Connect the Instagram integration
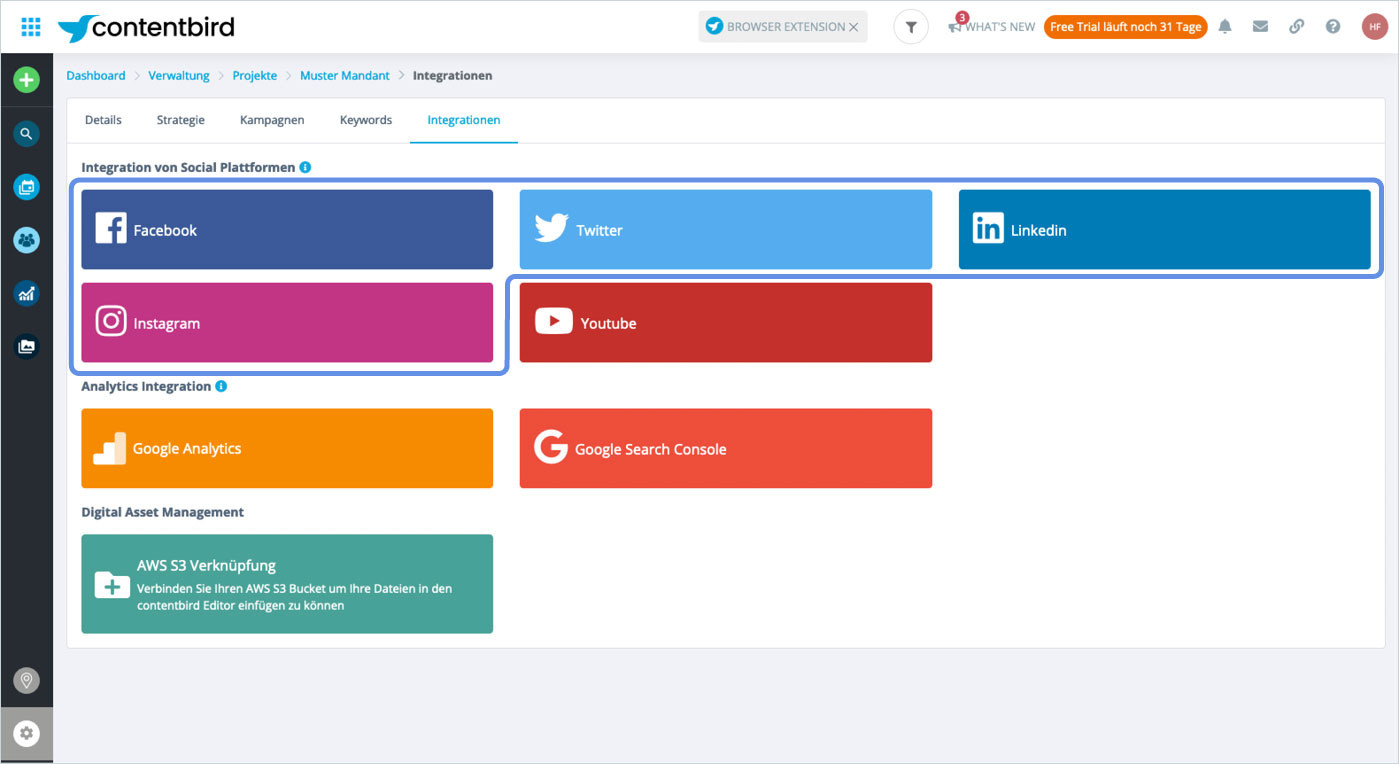The height and width of the screenshot is (764, 1399). 287,322
